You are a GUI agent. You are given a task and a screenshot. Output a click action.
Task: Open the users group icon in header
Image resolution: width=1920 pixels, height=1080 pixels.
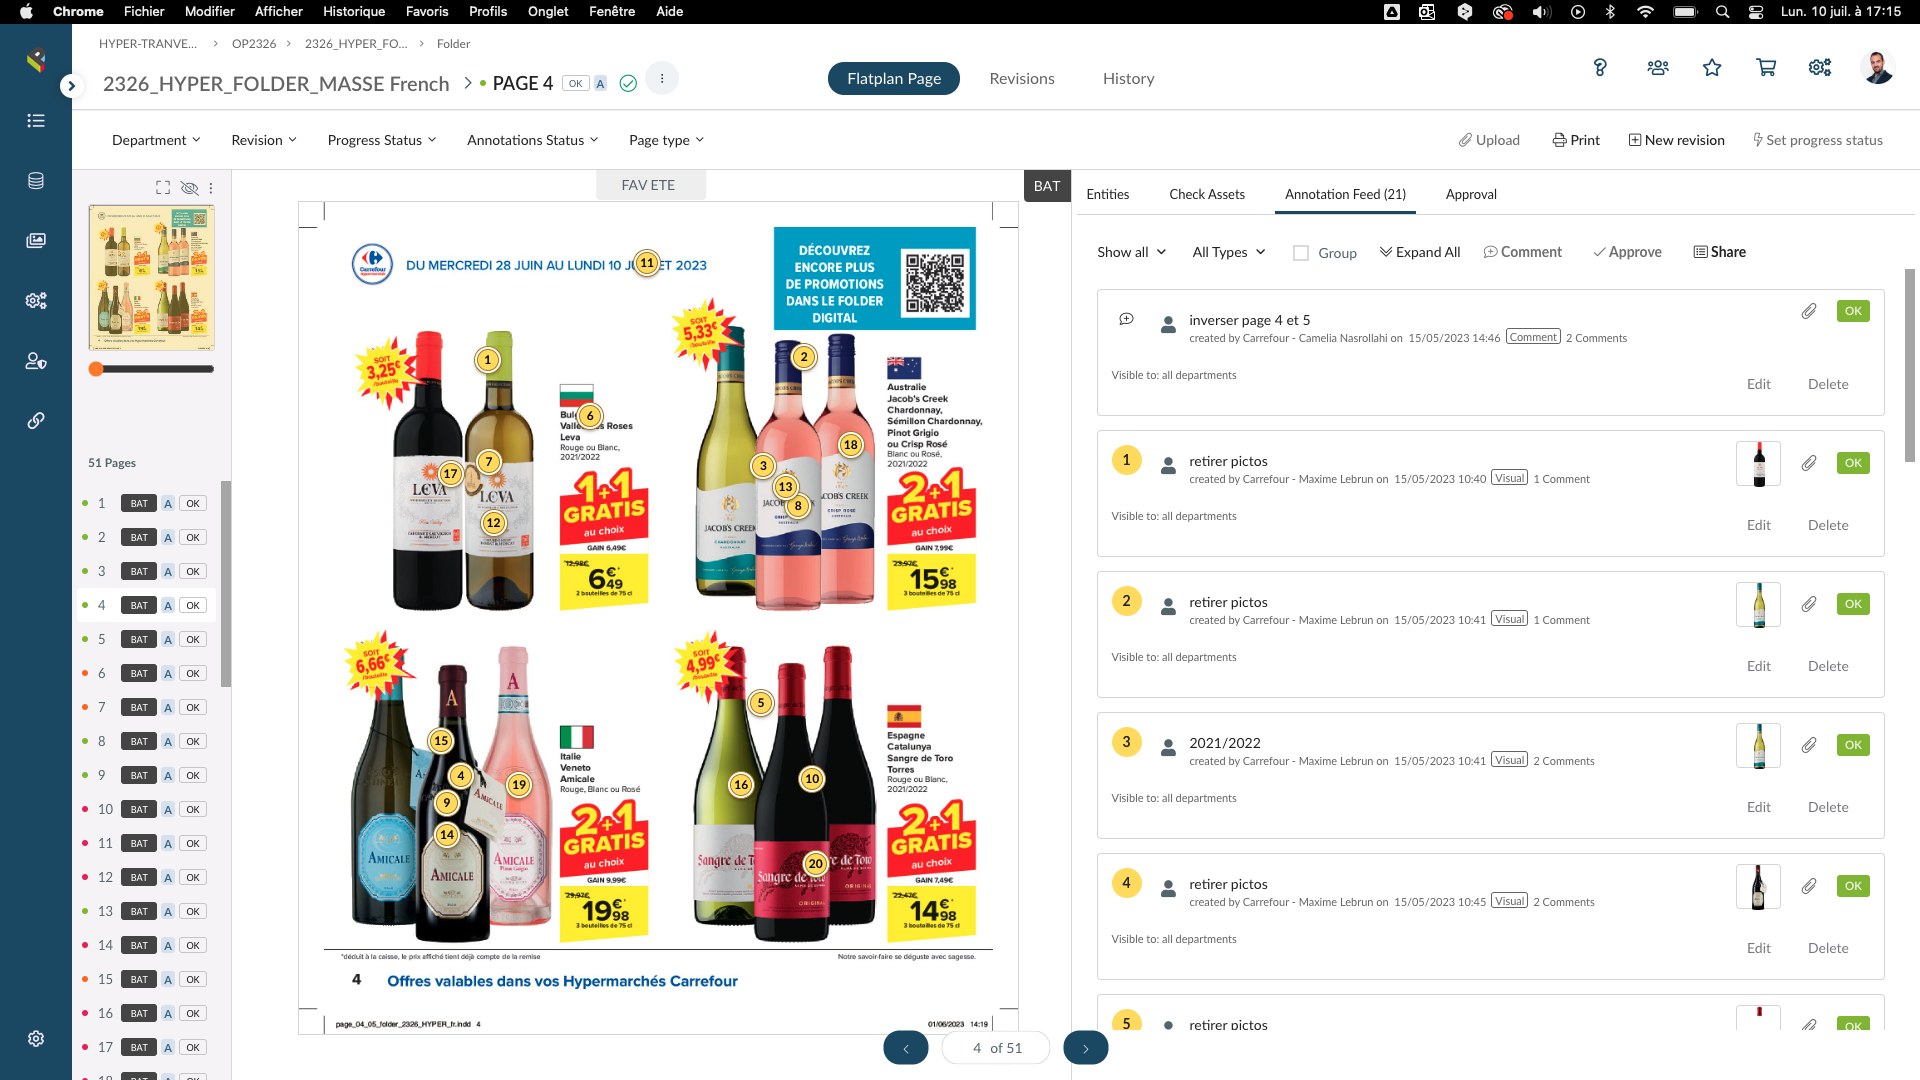[x=1658, y=67]
